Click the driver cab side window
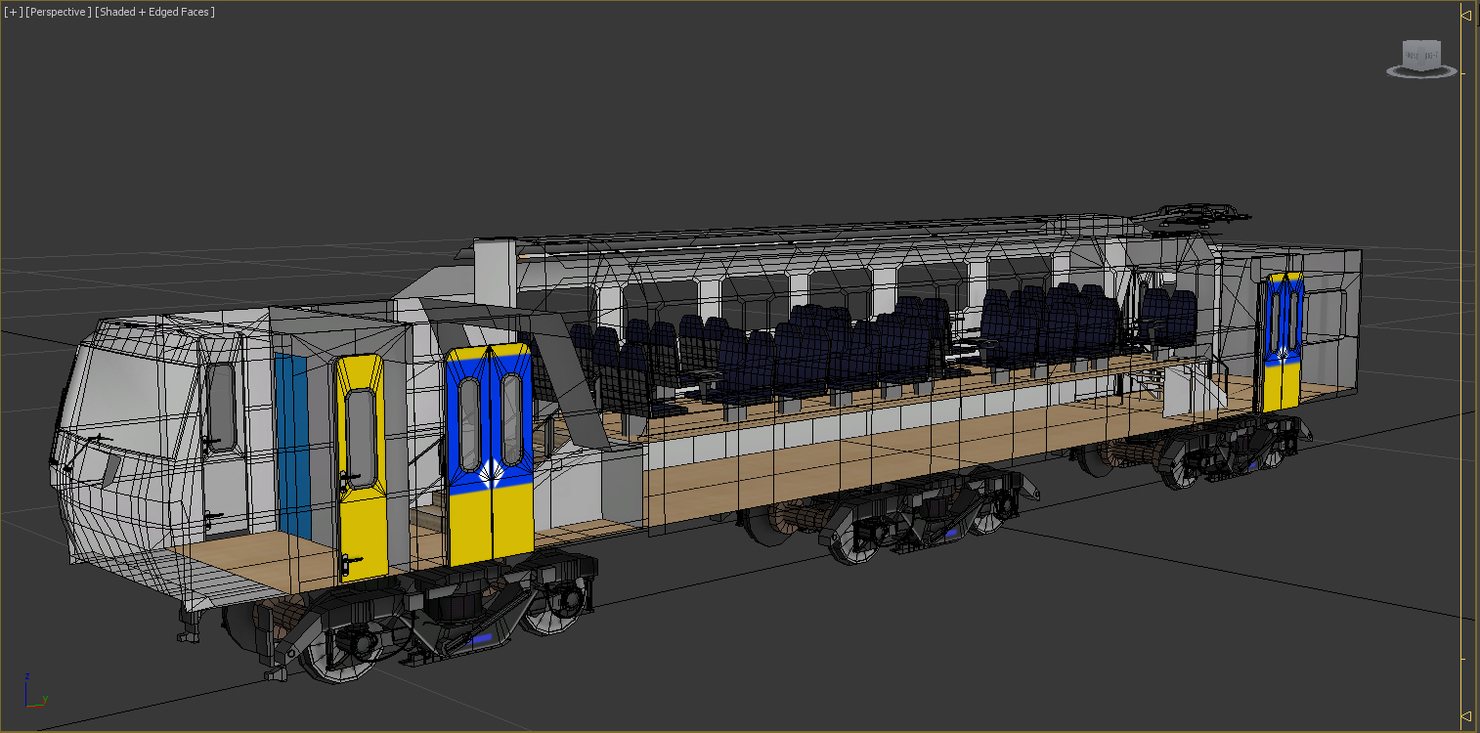 (x=221, y=405)
